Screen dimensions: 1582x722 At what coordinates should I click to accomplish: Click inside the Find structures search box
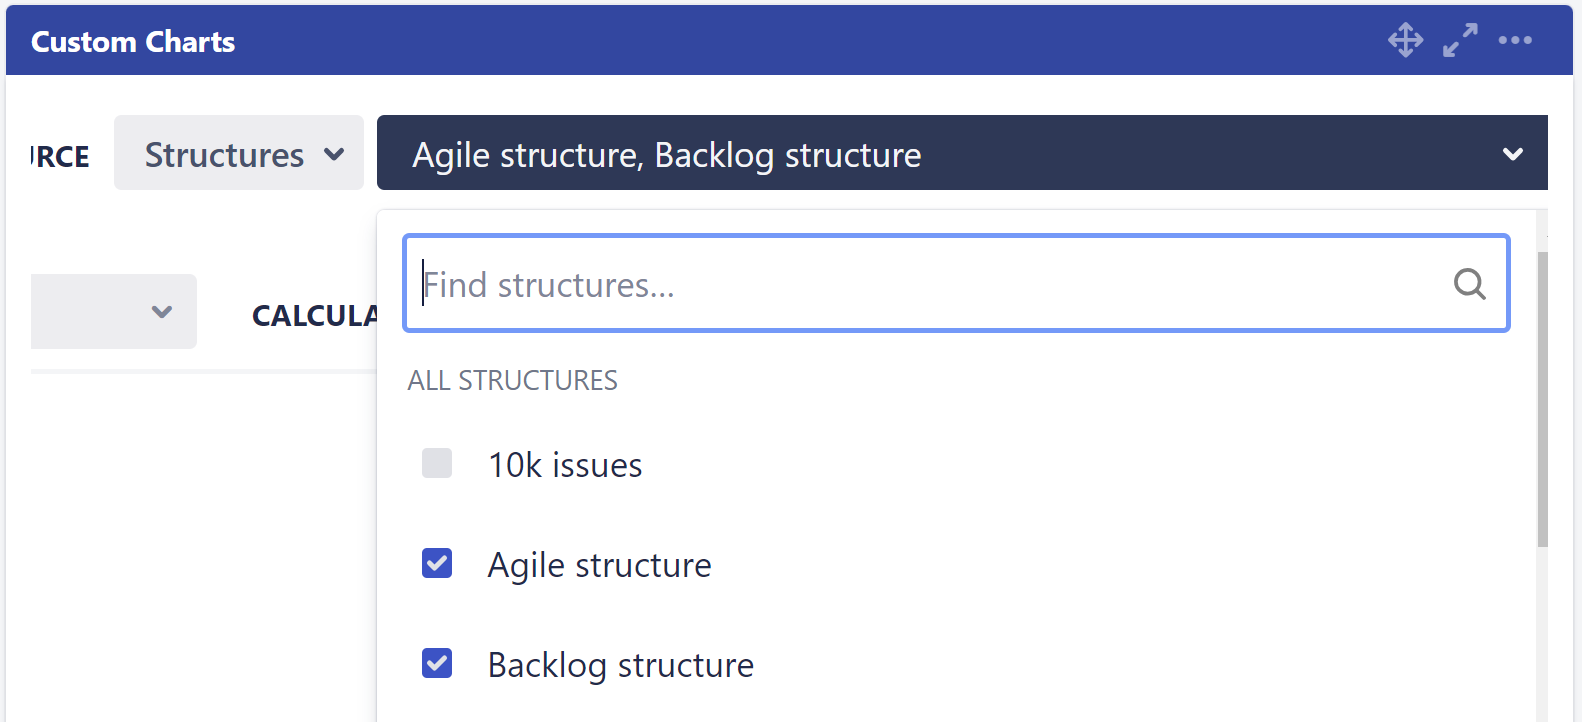pos(900,284)
